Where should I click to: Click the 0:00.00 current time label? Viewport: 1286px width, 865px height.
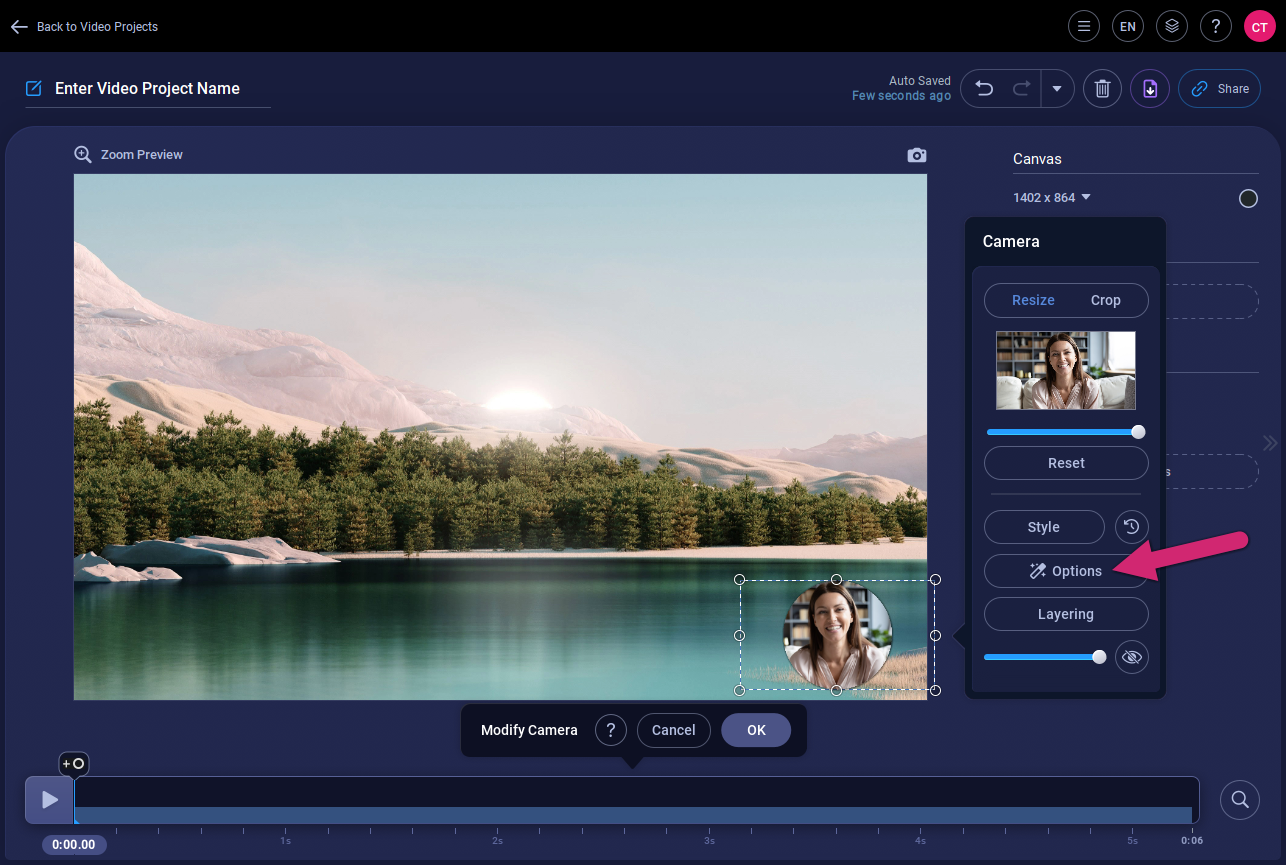pos(74,844)
